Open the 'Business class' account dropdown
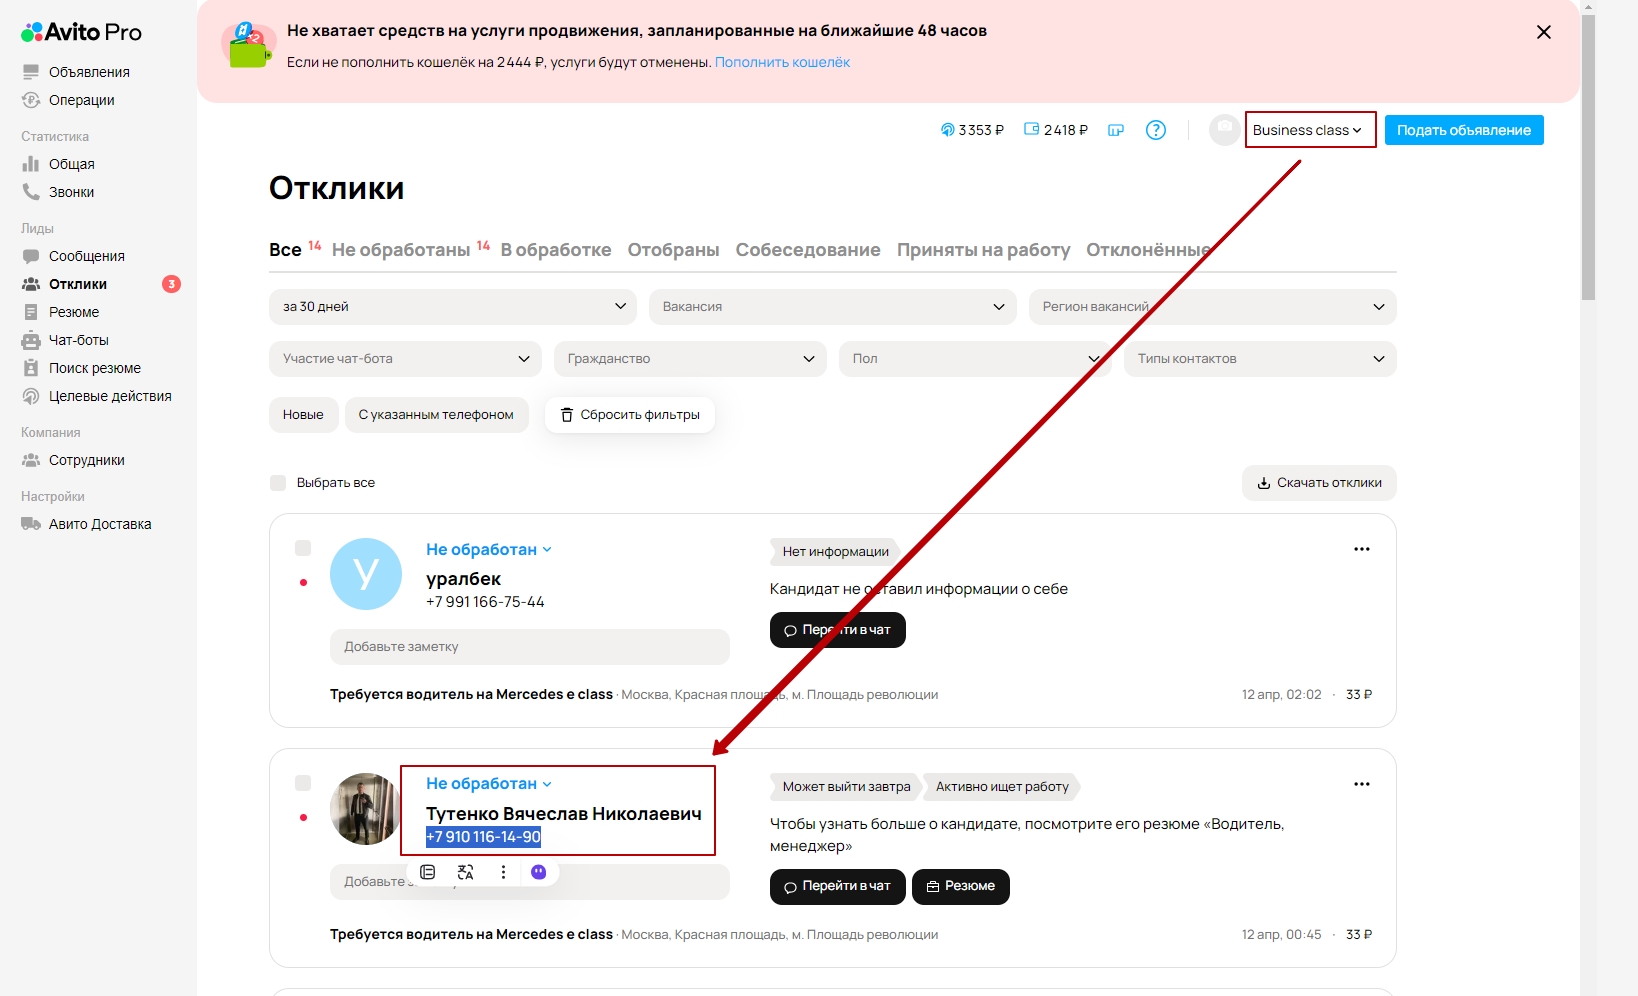This screenshot has height=996, width=1638. point(1308,130)
